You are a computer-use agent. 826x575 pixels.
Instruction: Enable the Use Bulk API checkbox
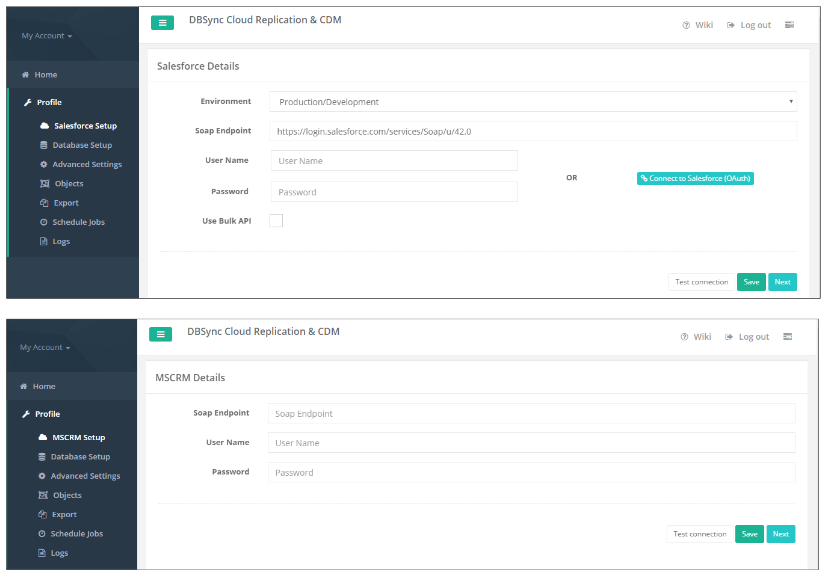[276, 220]
